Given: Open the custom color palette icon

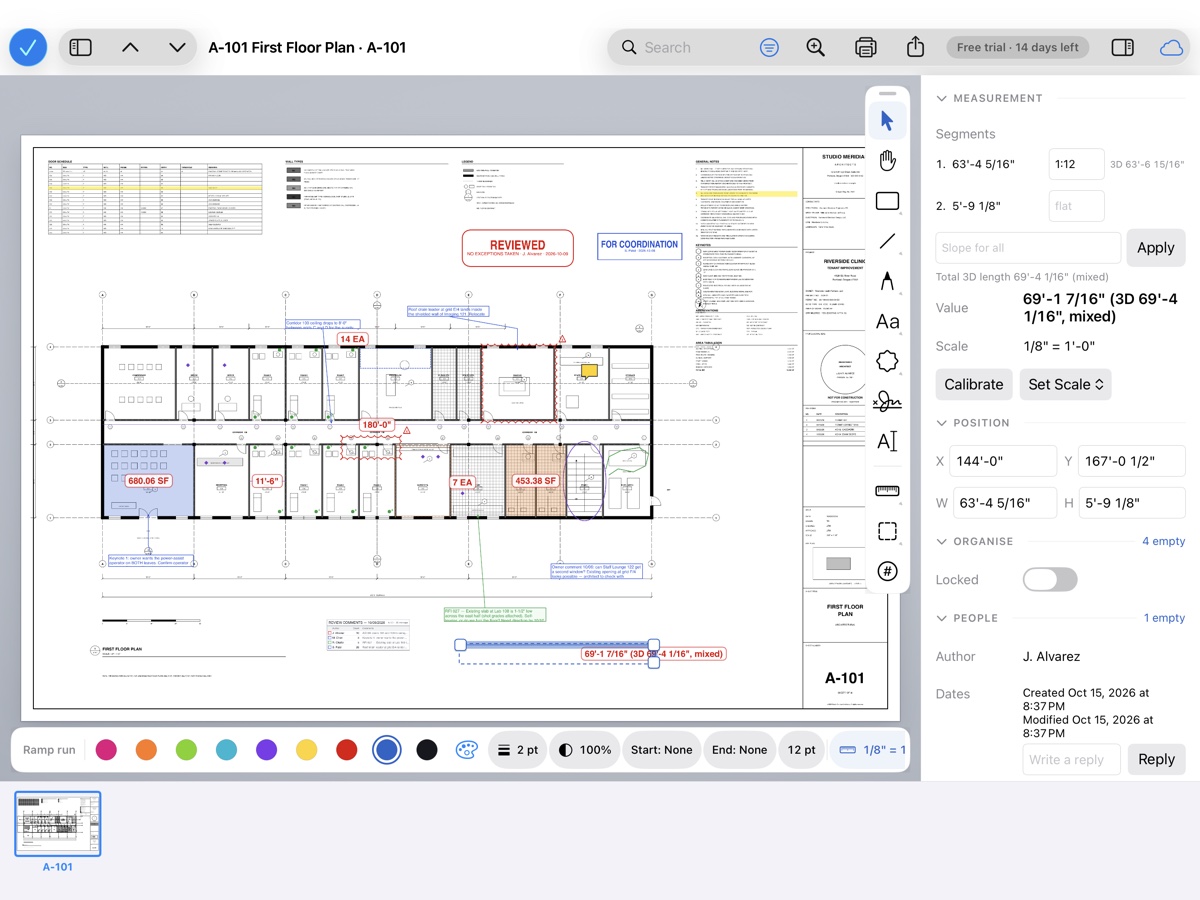Looking at the screenshot, I should tap(466, 750).
